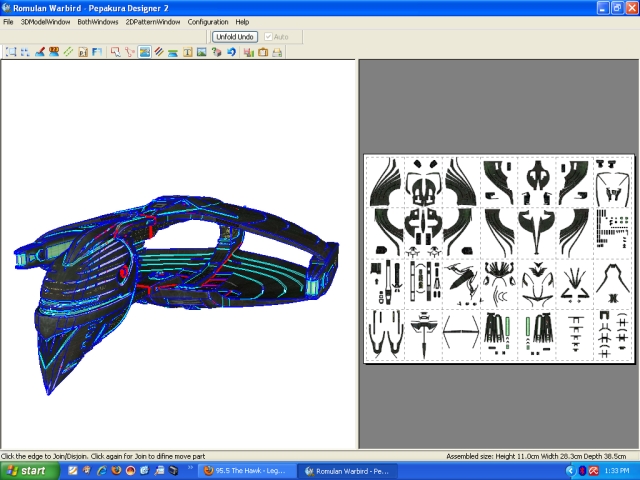Open the BothWindows menu
The width and height of the screenshot is (640, 480).
click(98, 22)
